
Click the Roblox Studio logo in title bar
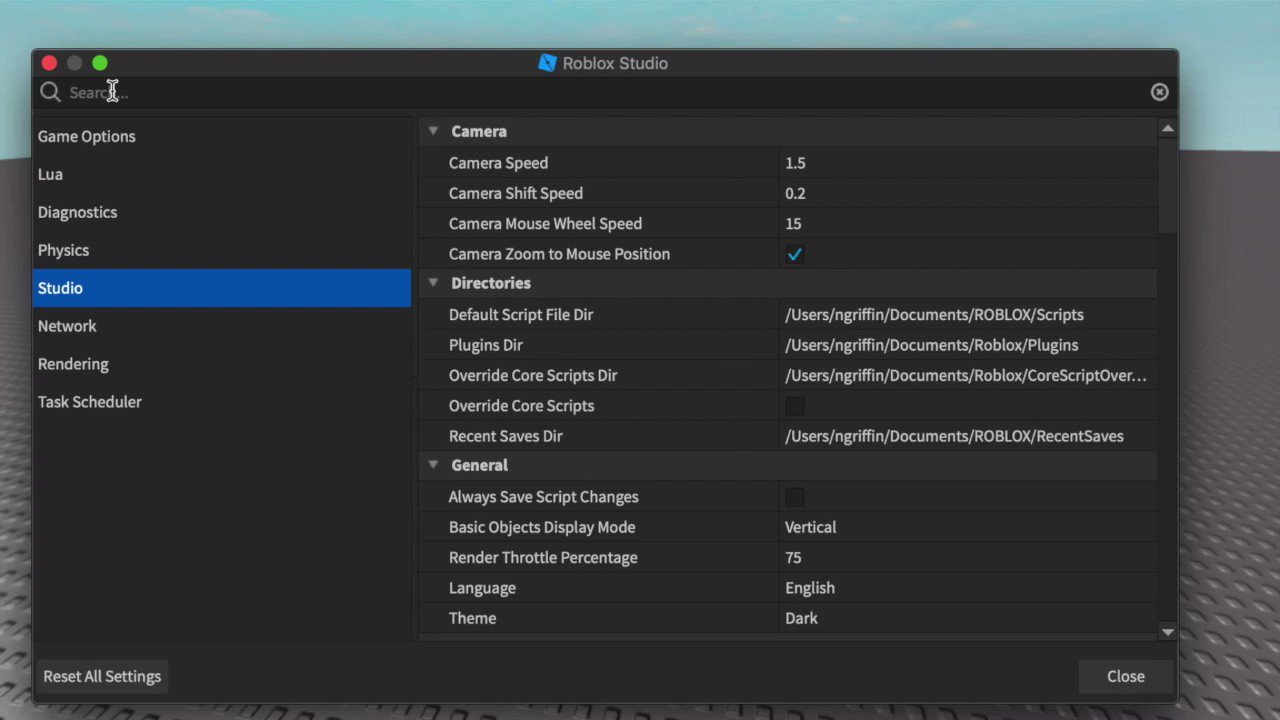click(547, 63)
